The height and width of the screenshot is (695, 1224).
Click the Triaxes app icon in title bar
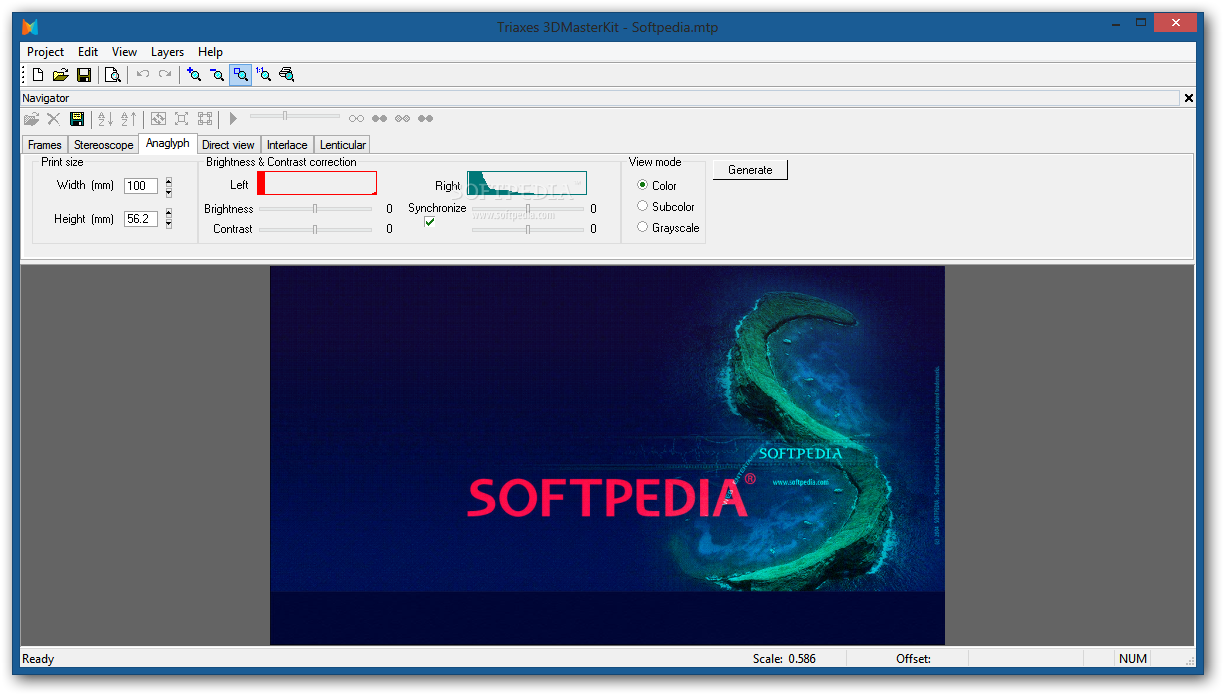(31, 27)
